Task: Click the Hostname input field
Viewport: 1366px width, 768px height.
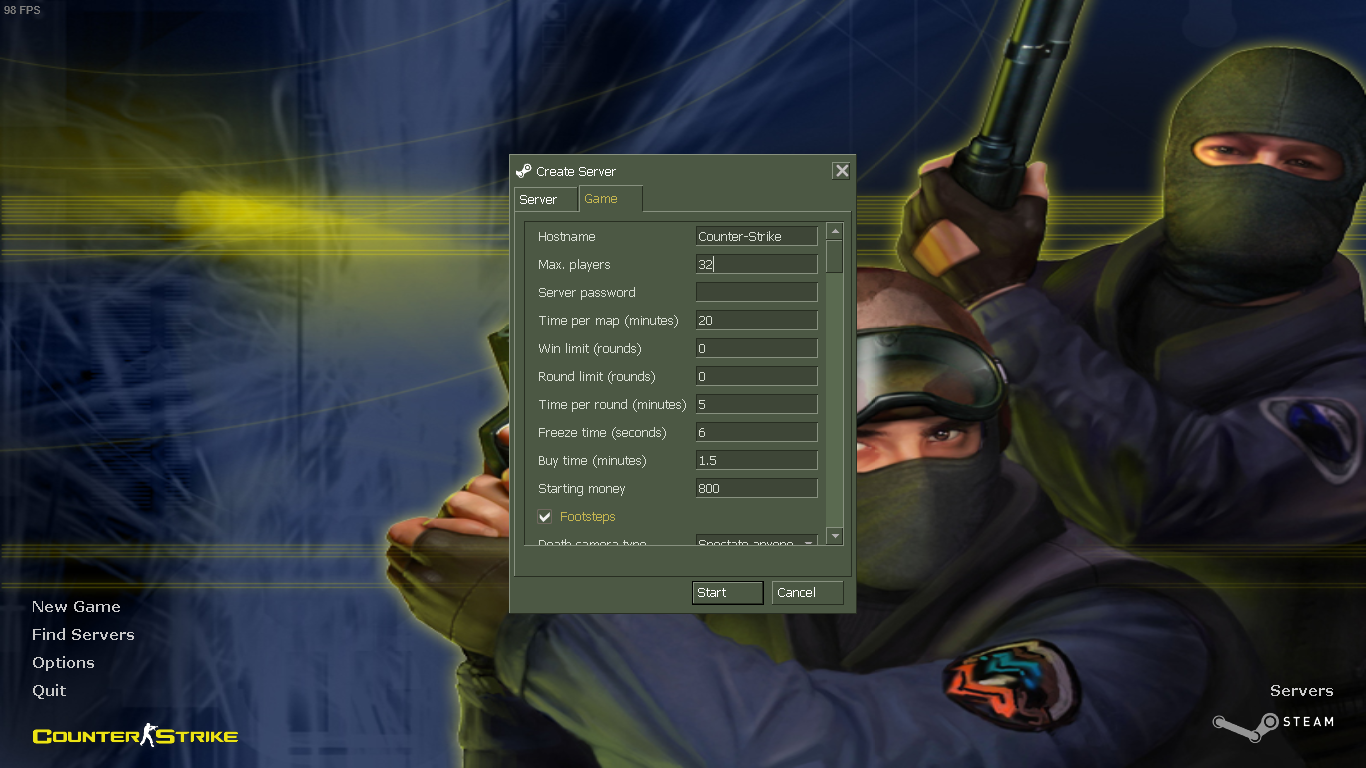Action: 757,236
